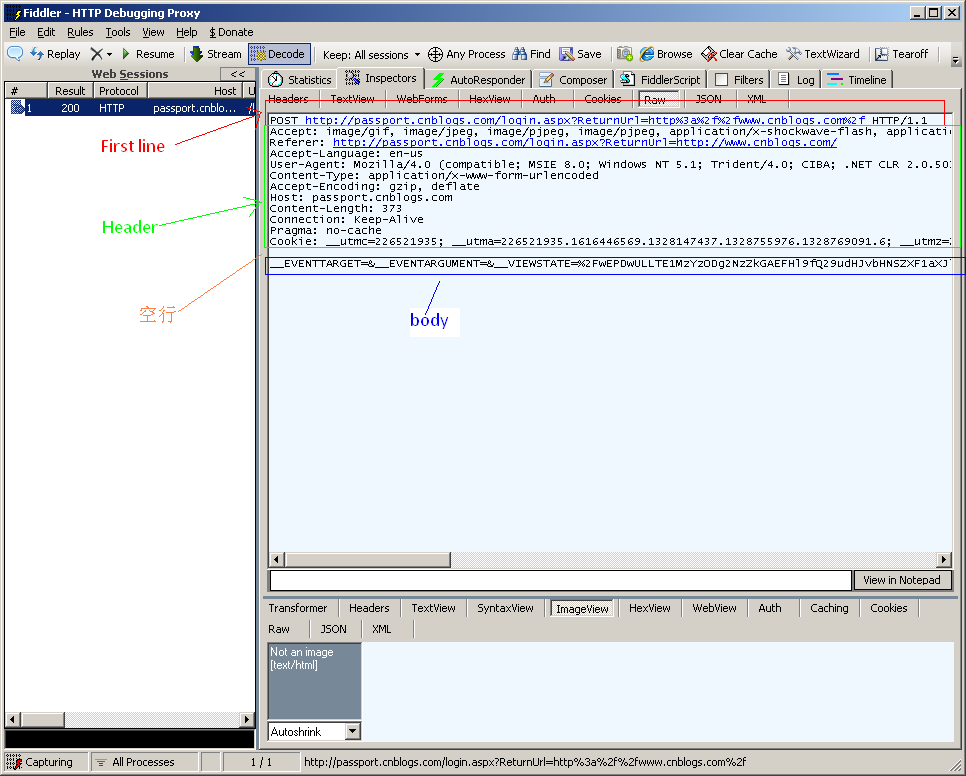The height and width of the screenshot is (776, 966).
Task: Select response Cookies tab
Action: (x=888, y=608)
